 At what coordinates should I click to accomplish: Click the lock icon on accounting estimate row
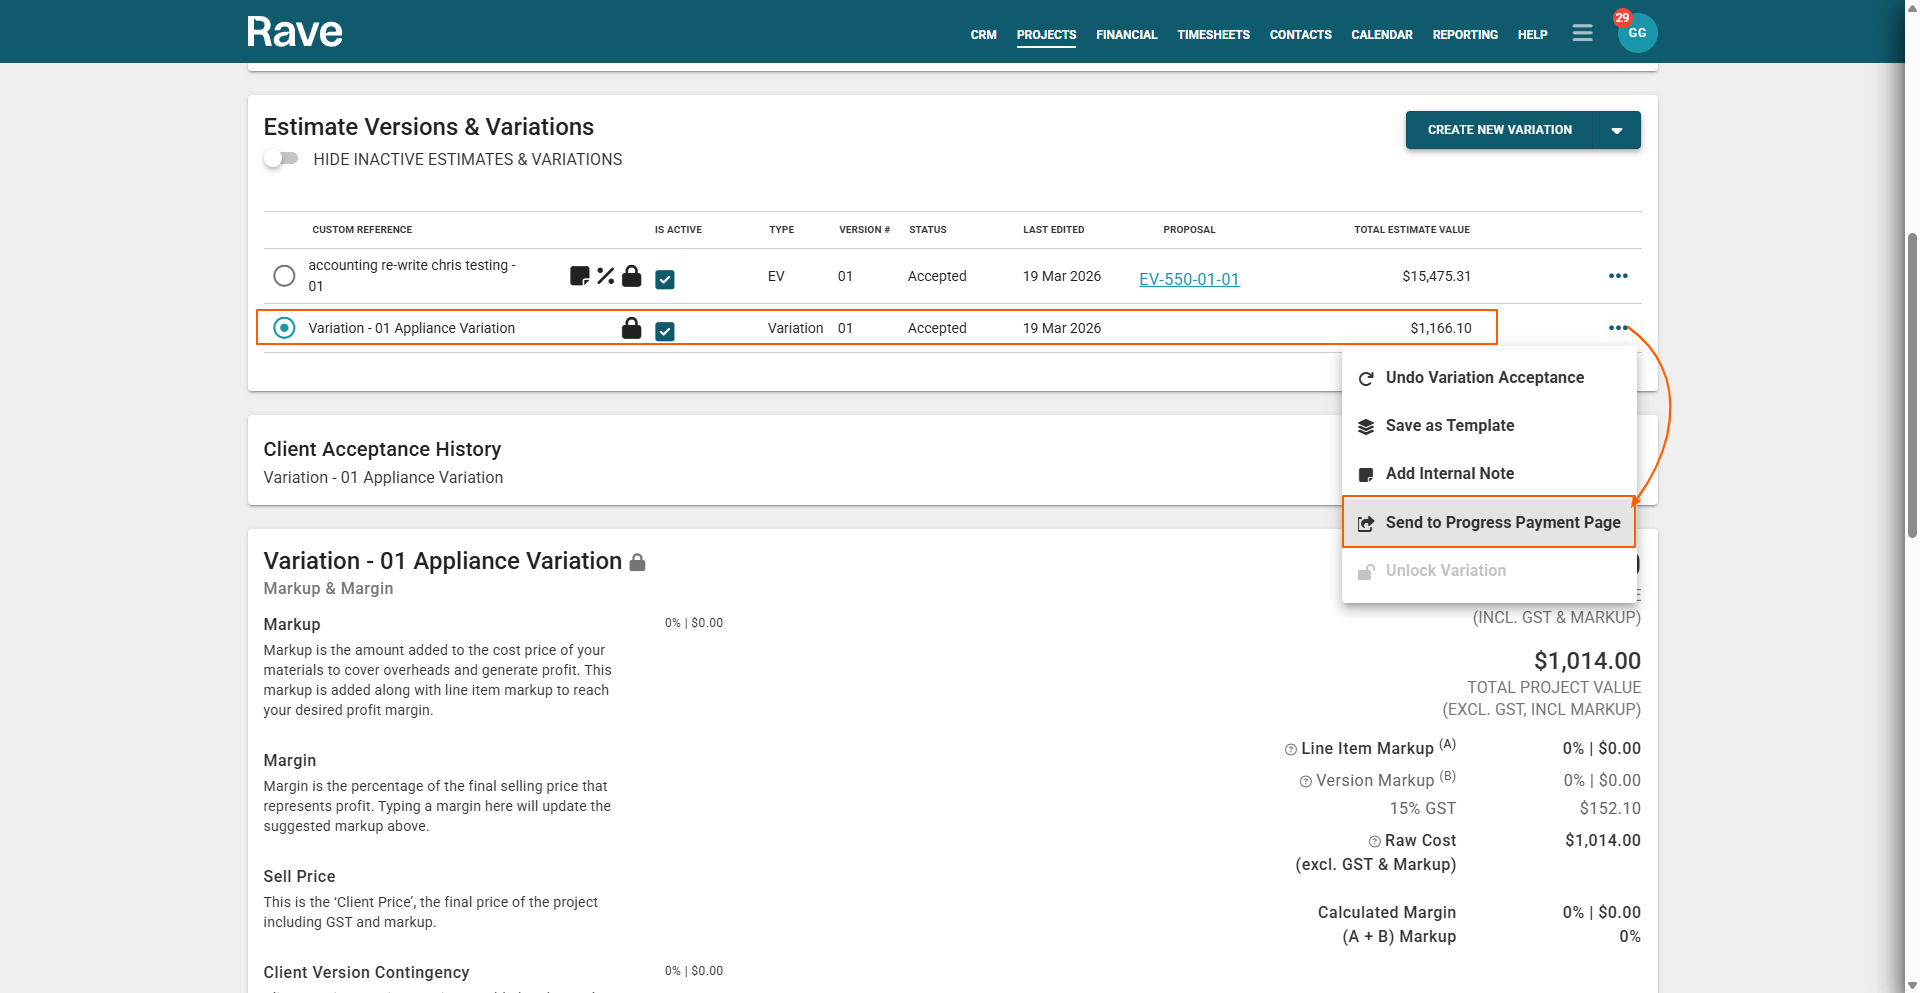point(632,276)
